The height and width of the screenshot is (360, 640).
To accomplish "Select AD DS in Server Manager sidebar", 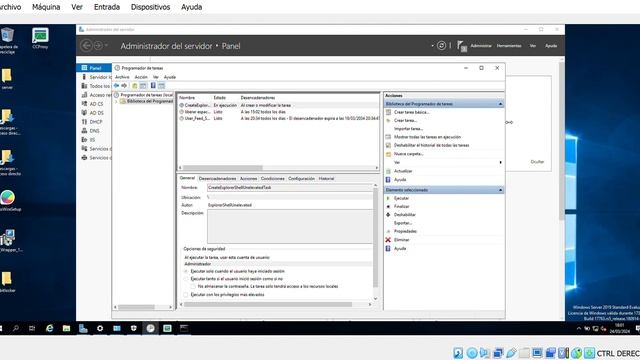I will (x=96, y=113).
